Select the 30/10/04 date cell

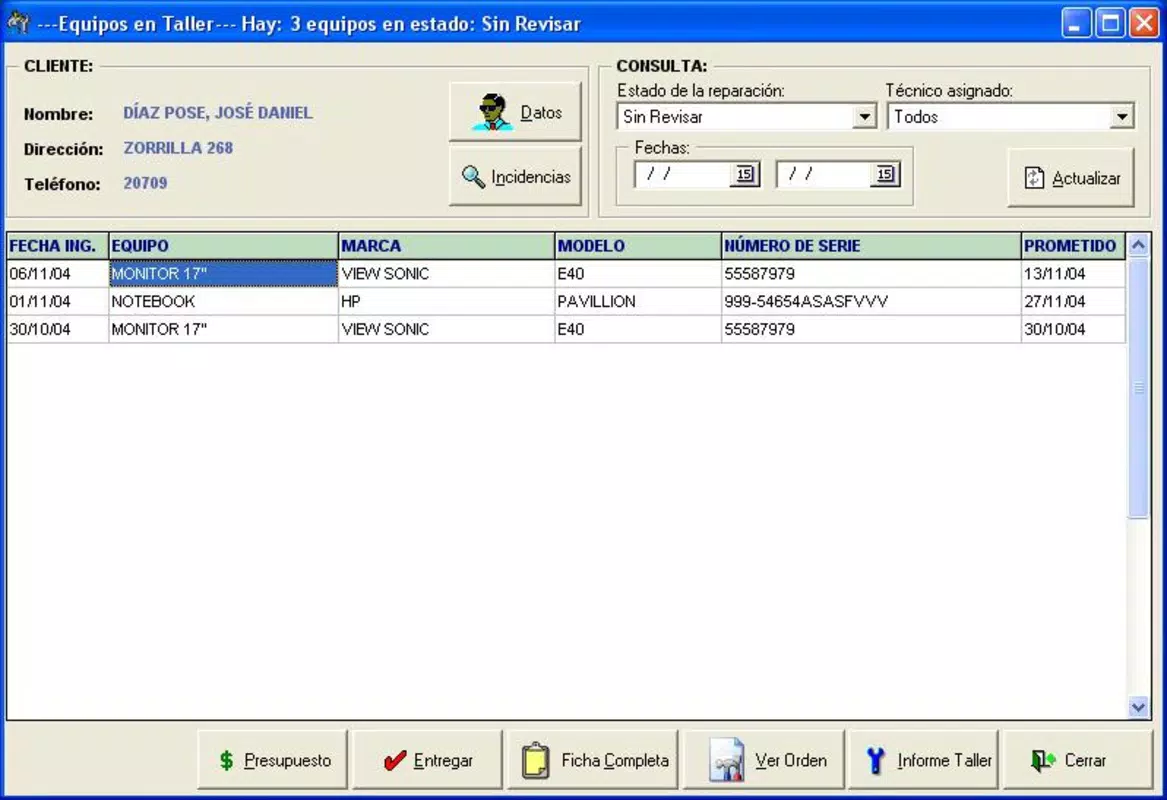tap(58, 329)
